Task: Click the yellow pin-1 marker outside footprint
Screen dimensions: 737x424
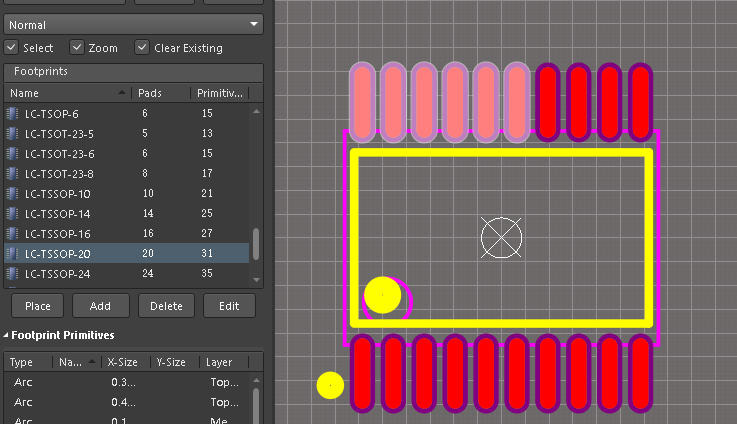Action: (330, 385)
